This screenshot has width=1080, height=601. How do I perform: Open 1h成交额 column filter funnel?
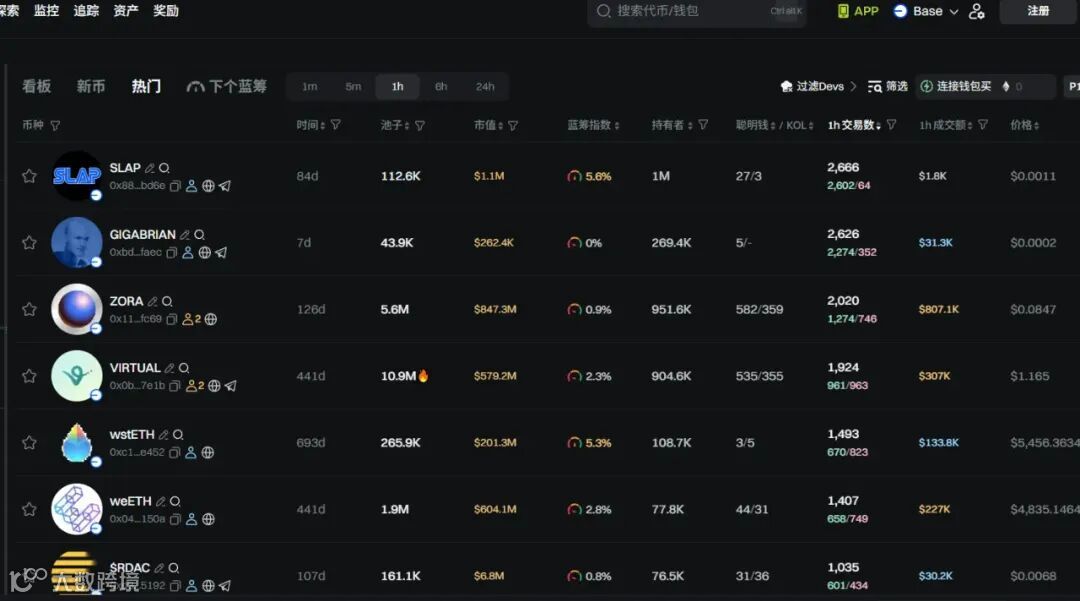tap(983, 125)
